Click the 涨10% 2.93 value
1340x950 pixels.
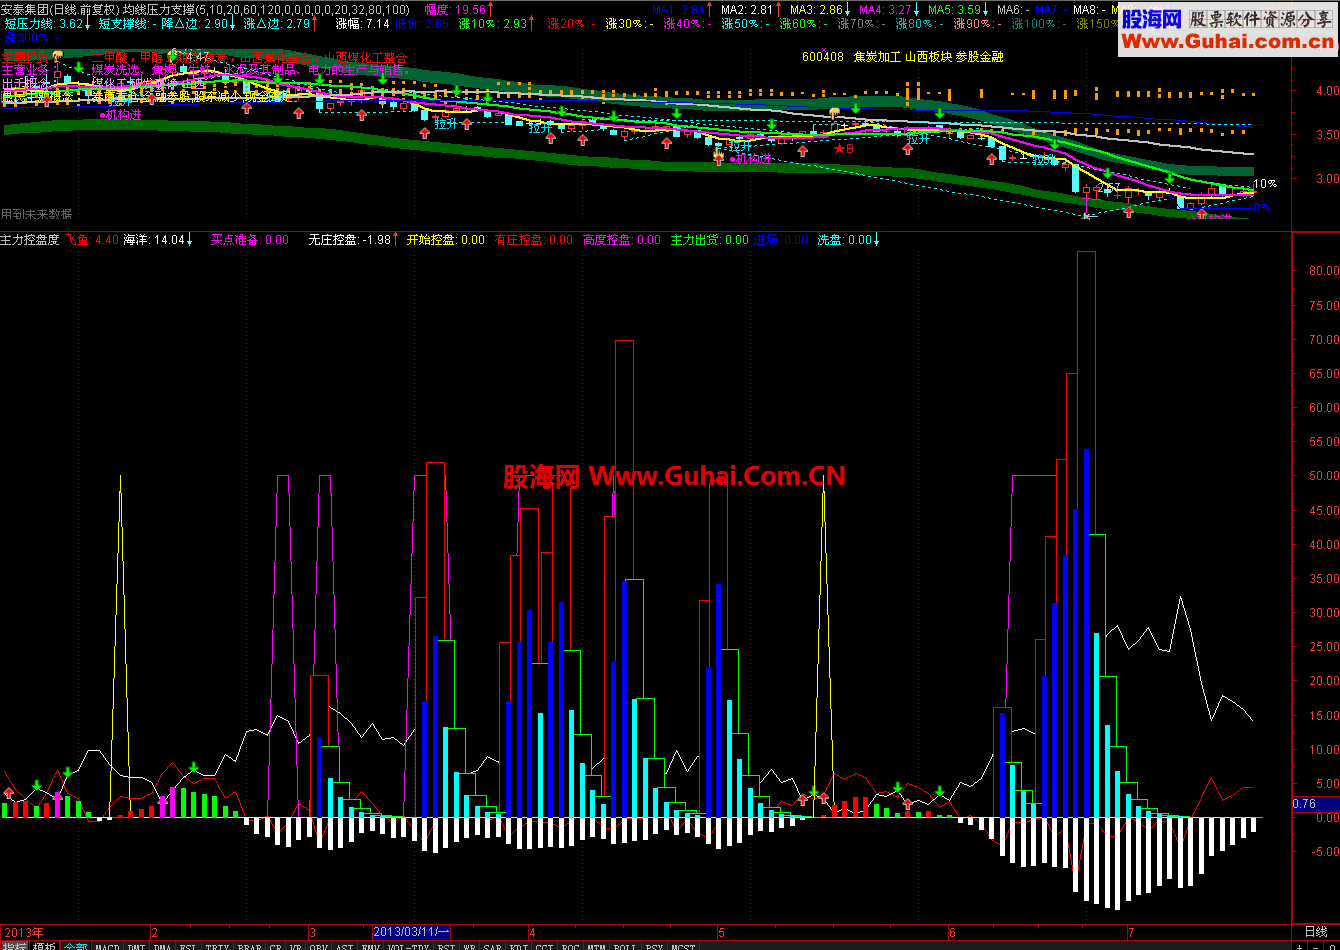click(x=492, y=23)
